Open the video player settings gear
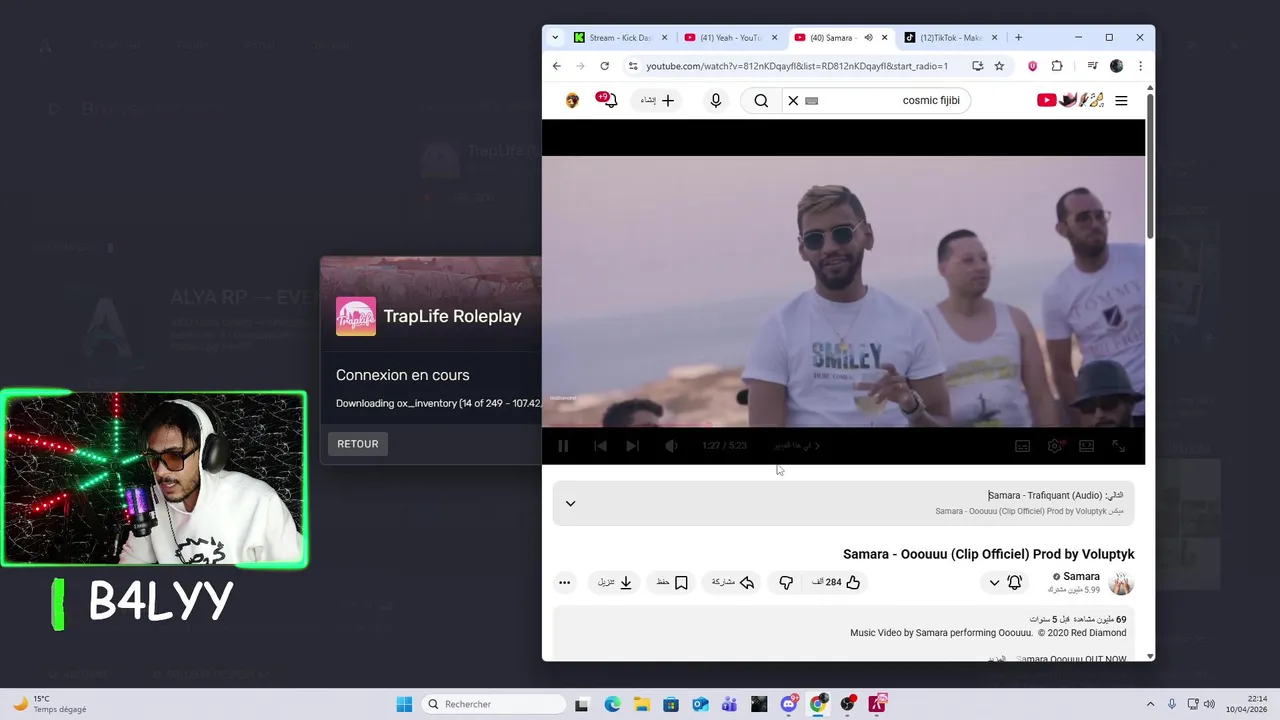 point(1054,446)
